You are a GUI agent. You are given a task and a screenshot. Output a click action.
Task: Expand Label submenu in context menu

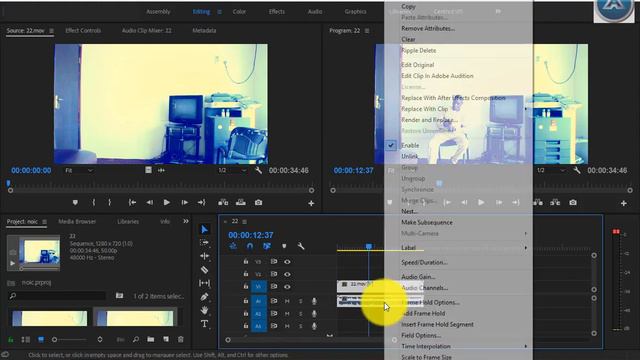point(525,247)
